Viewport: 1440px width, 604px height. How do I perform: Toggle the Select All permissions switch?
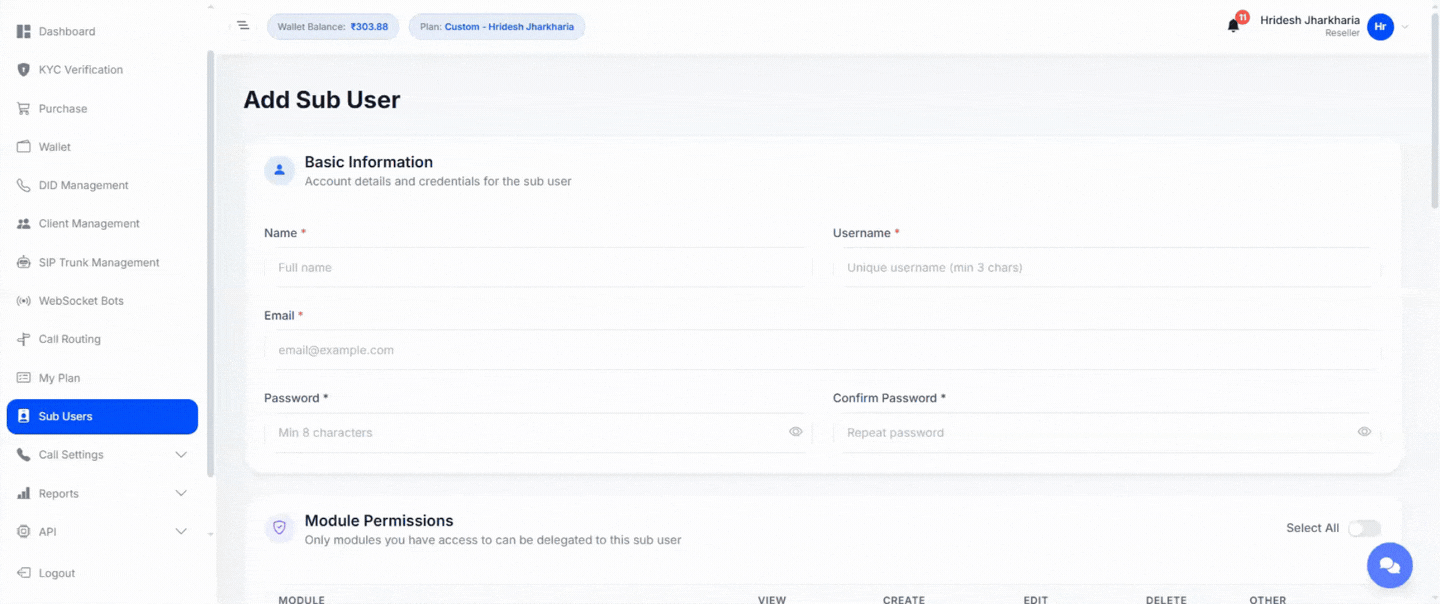(x=1364, y=528)
